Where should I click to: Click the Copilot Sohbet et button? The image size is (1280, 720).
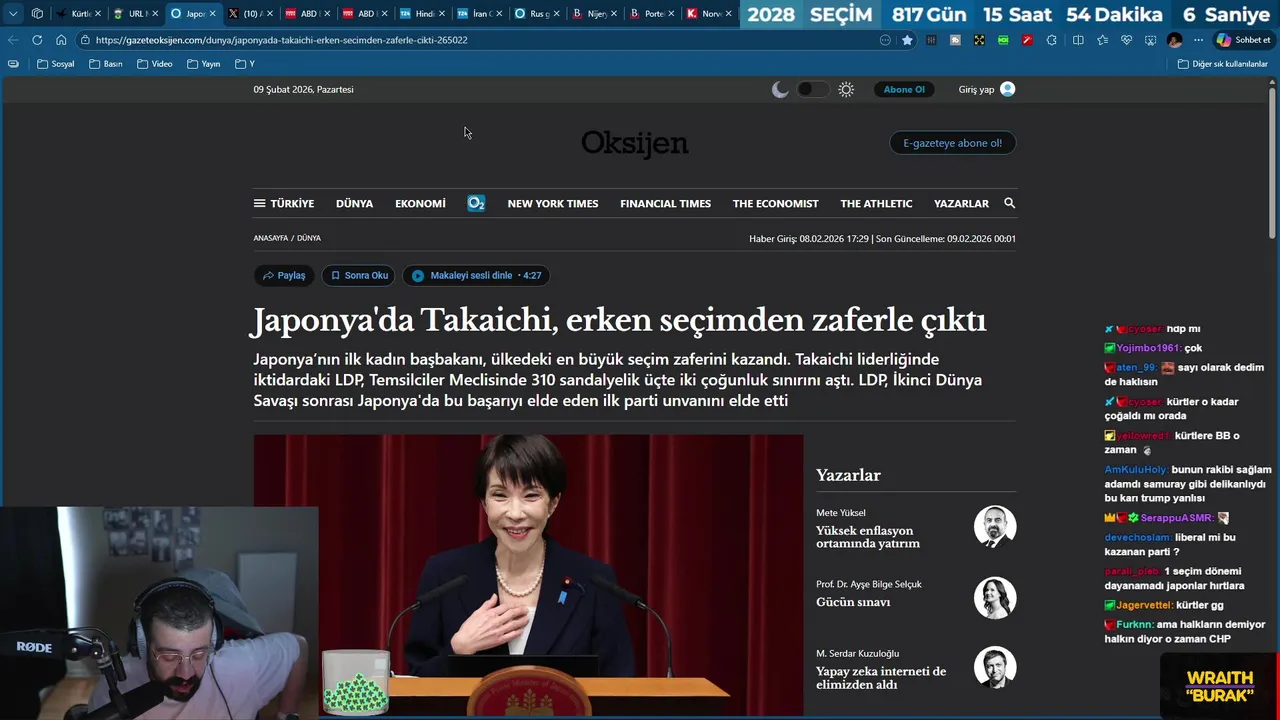[1243, 40]
